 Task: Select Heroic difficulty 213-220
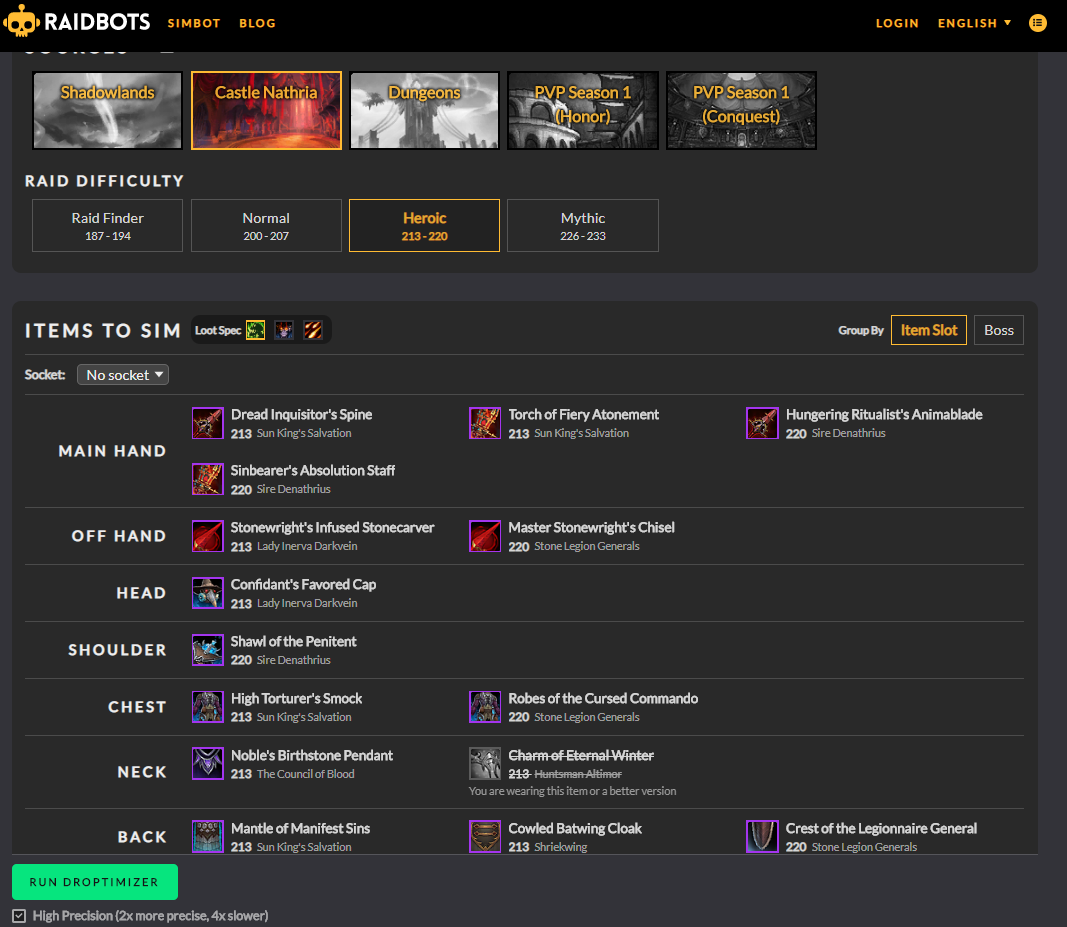tap(425, 225)
